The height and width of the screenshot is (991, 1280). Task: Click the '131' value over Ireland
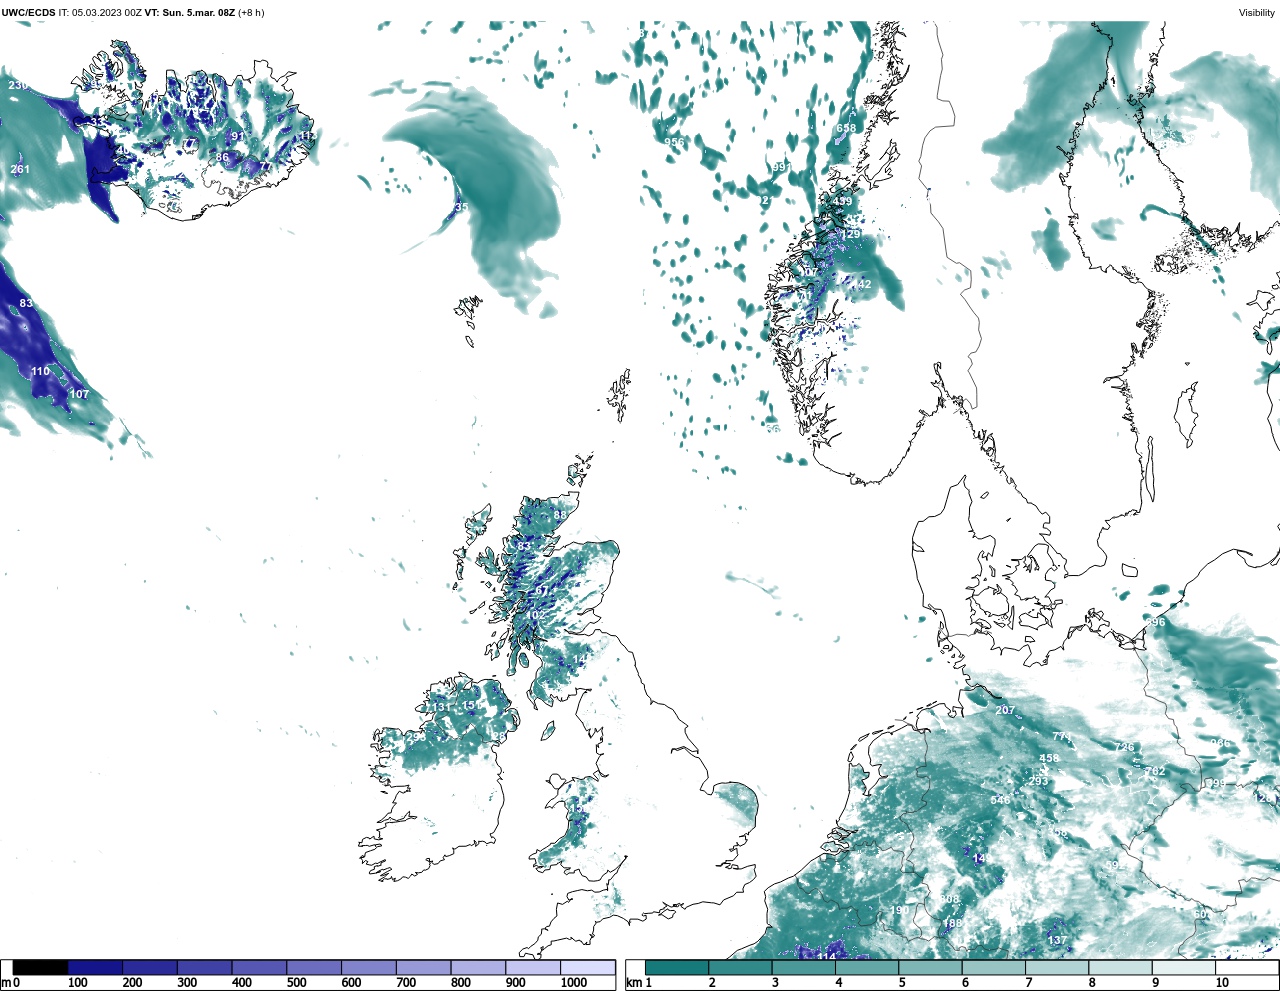point(440,708)
